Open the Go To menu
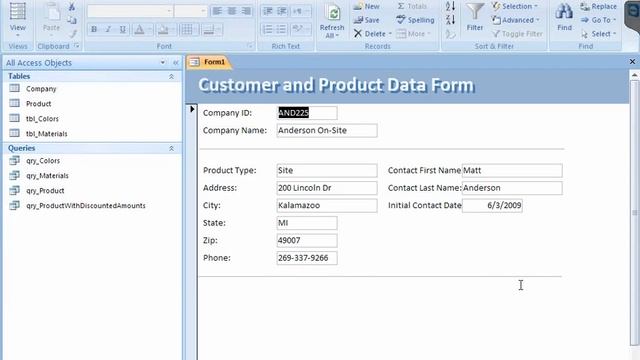Screen dimensions: 640x360 pyautogui.click(x=598, y=20)
